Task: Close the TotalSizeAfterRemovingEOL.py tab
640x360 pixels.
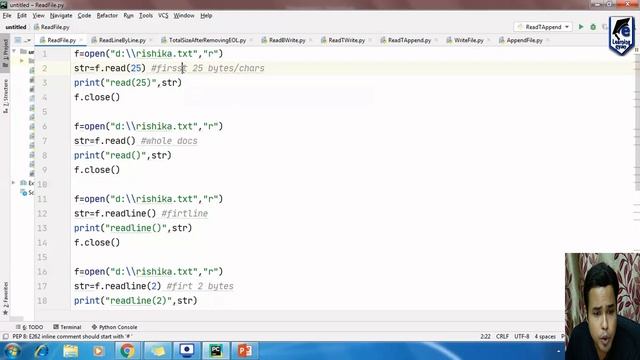Action: (251, 40)
